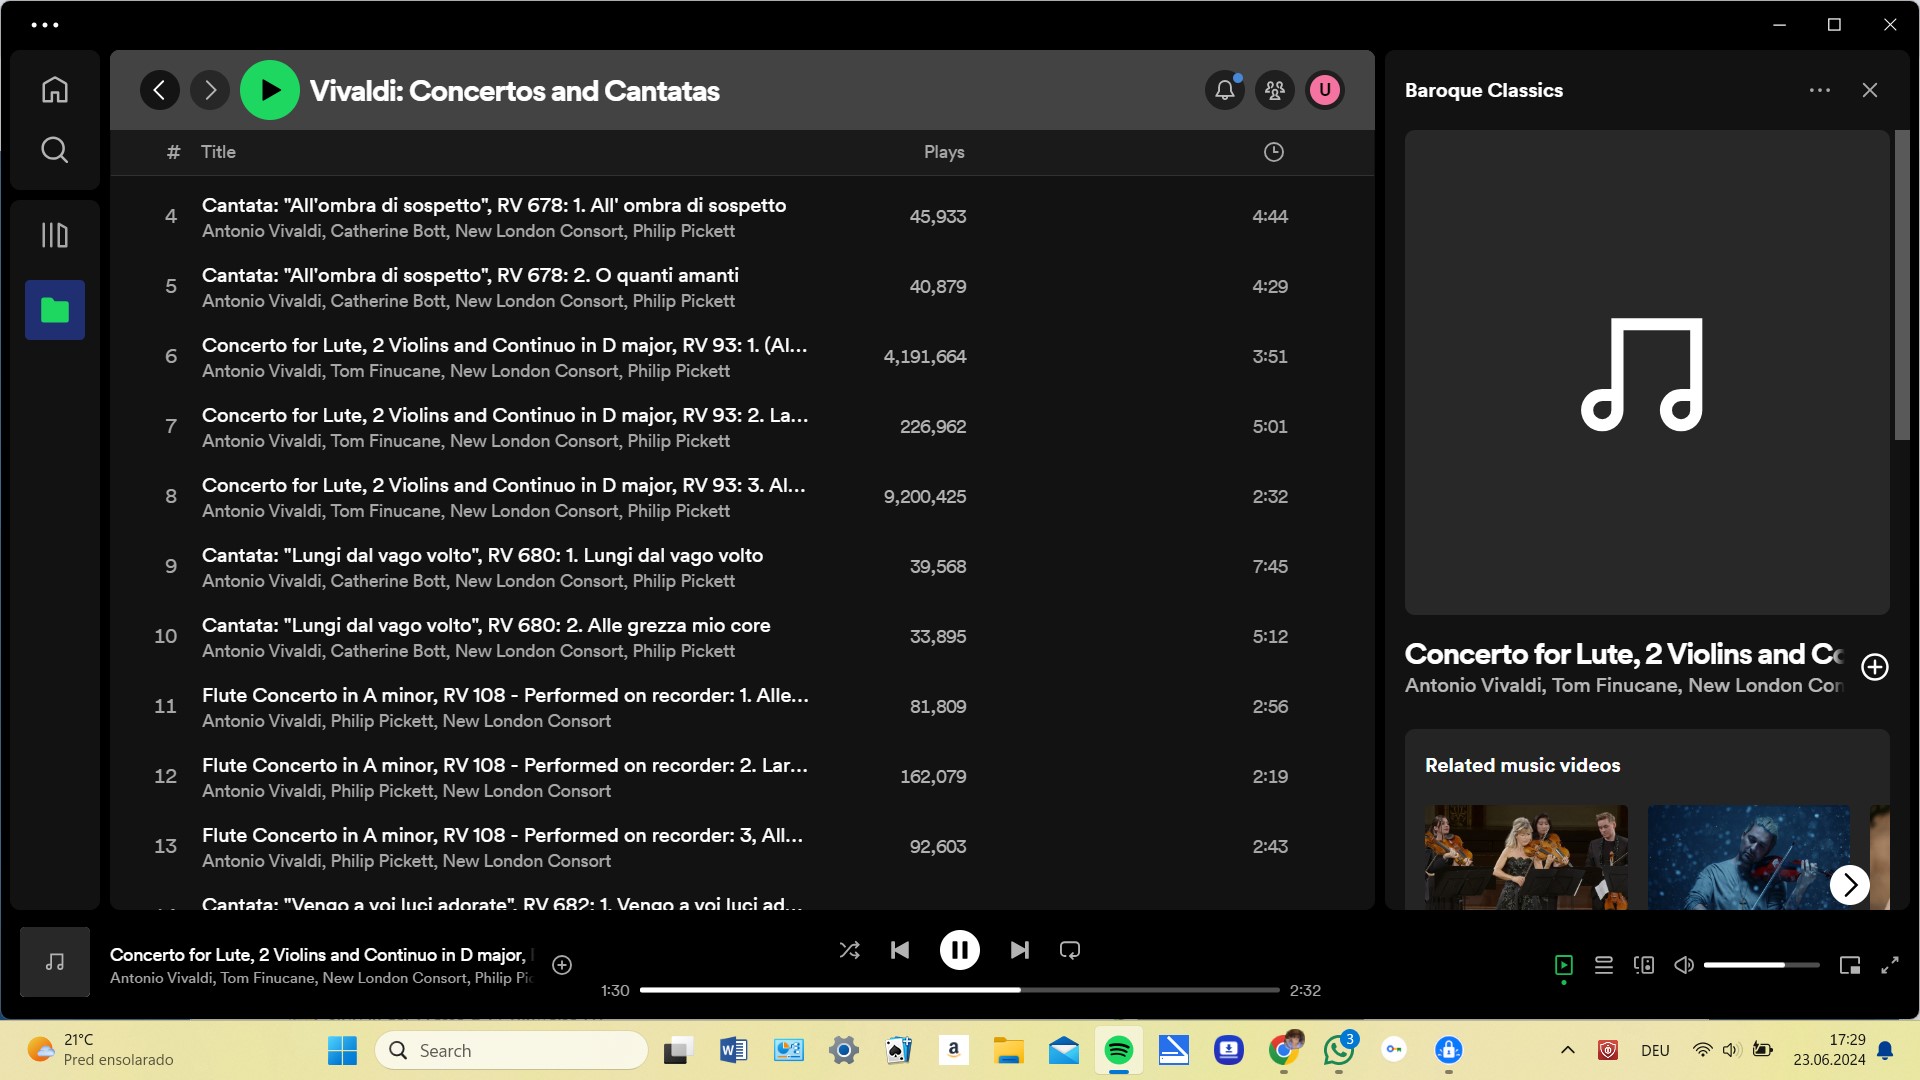Image resolution: width=1920 pixels, height=1080 pixels.
Task: Add the current song to Liked Songs in the side panel
Action: point(1875,667)
